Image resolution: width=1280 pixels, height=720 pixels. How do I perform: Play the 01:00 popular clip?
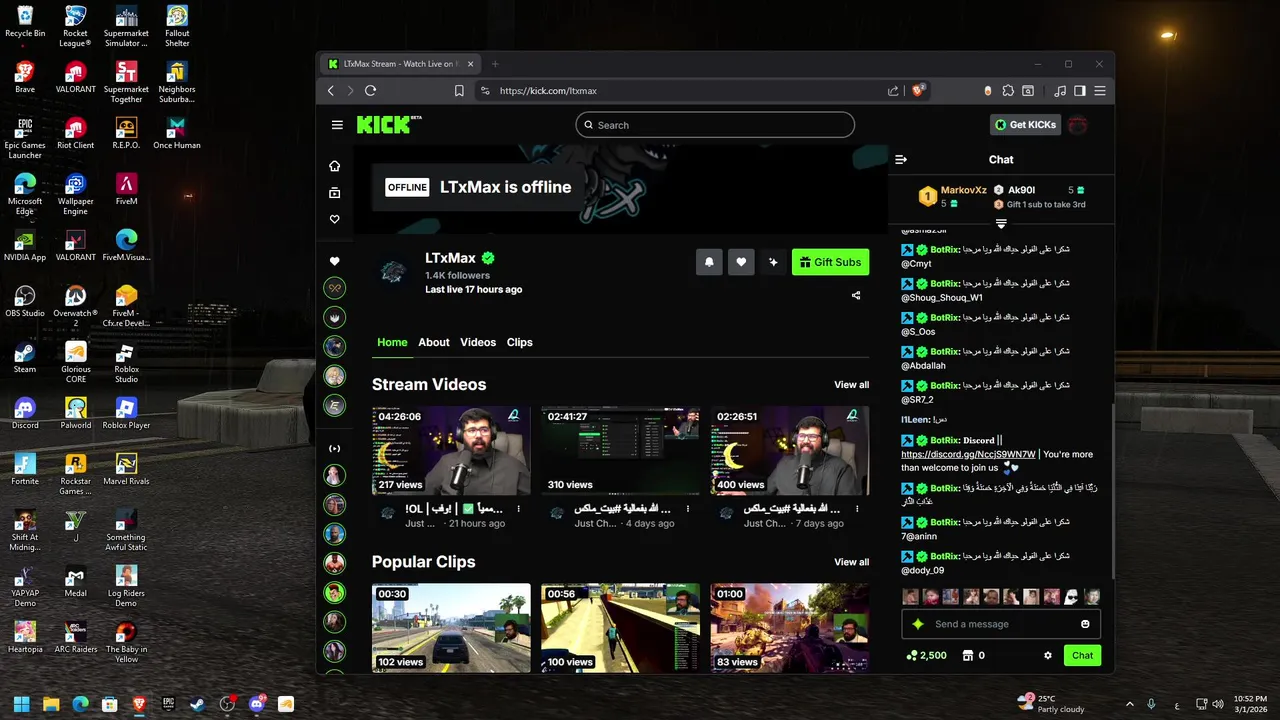pyautogui.click(x=790, y=628)
